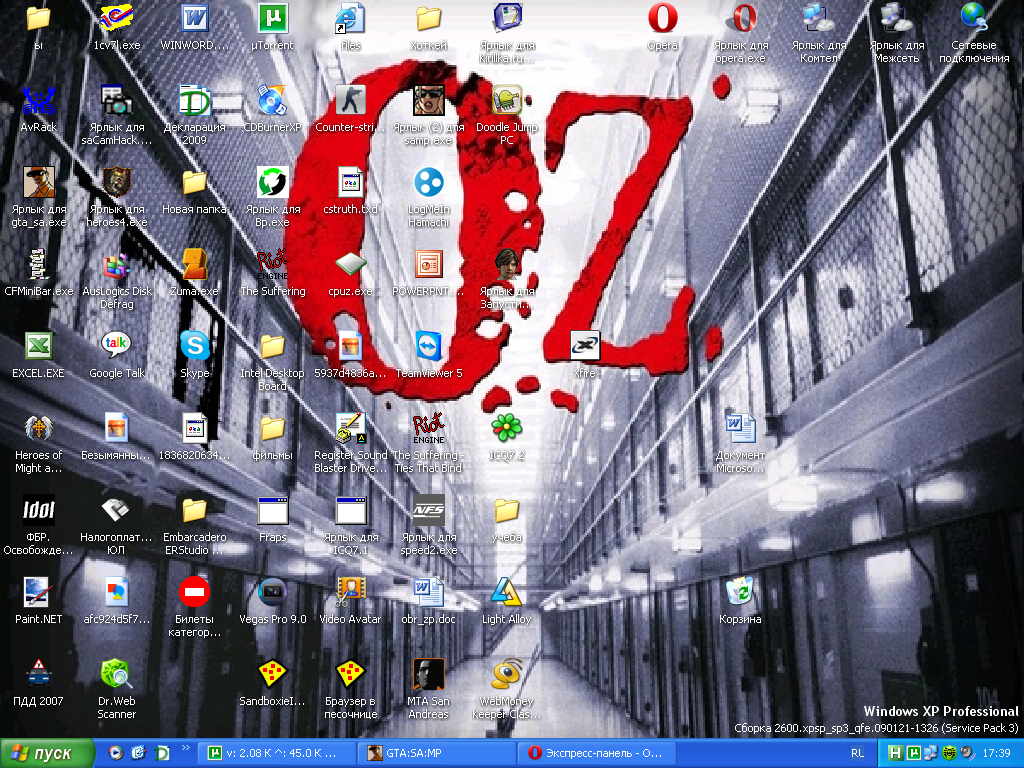
Task: Click the first green tray icon
Action: pyautogui.click(x=895, y=753)
